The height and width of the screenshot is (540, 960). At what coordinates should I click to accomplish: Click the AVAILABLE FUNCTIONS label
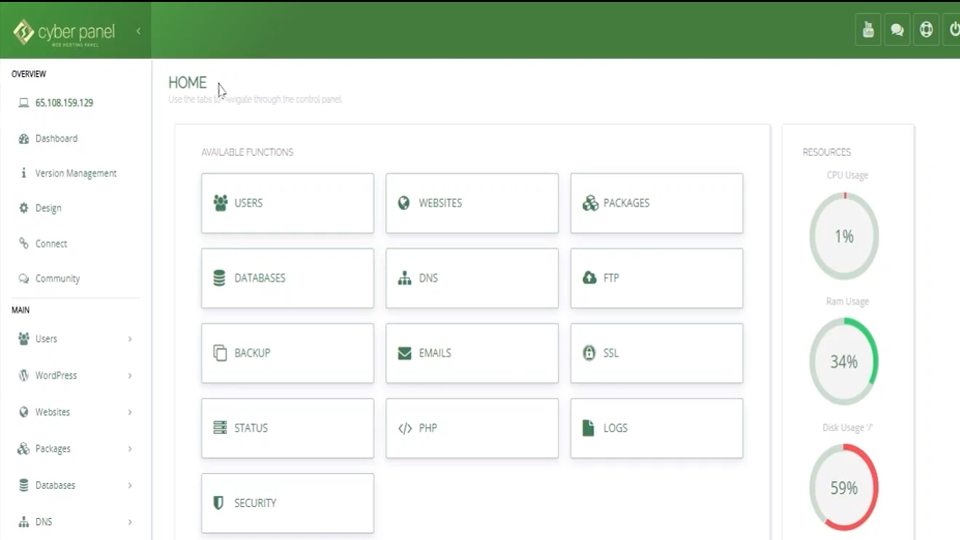pyautogui.click(x=247, y=152)
